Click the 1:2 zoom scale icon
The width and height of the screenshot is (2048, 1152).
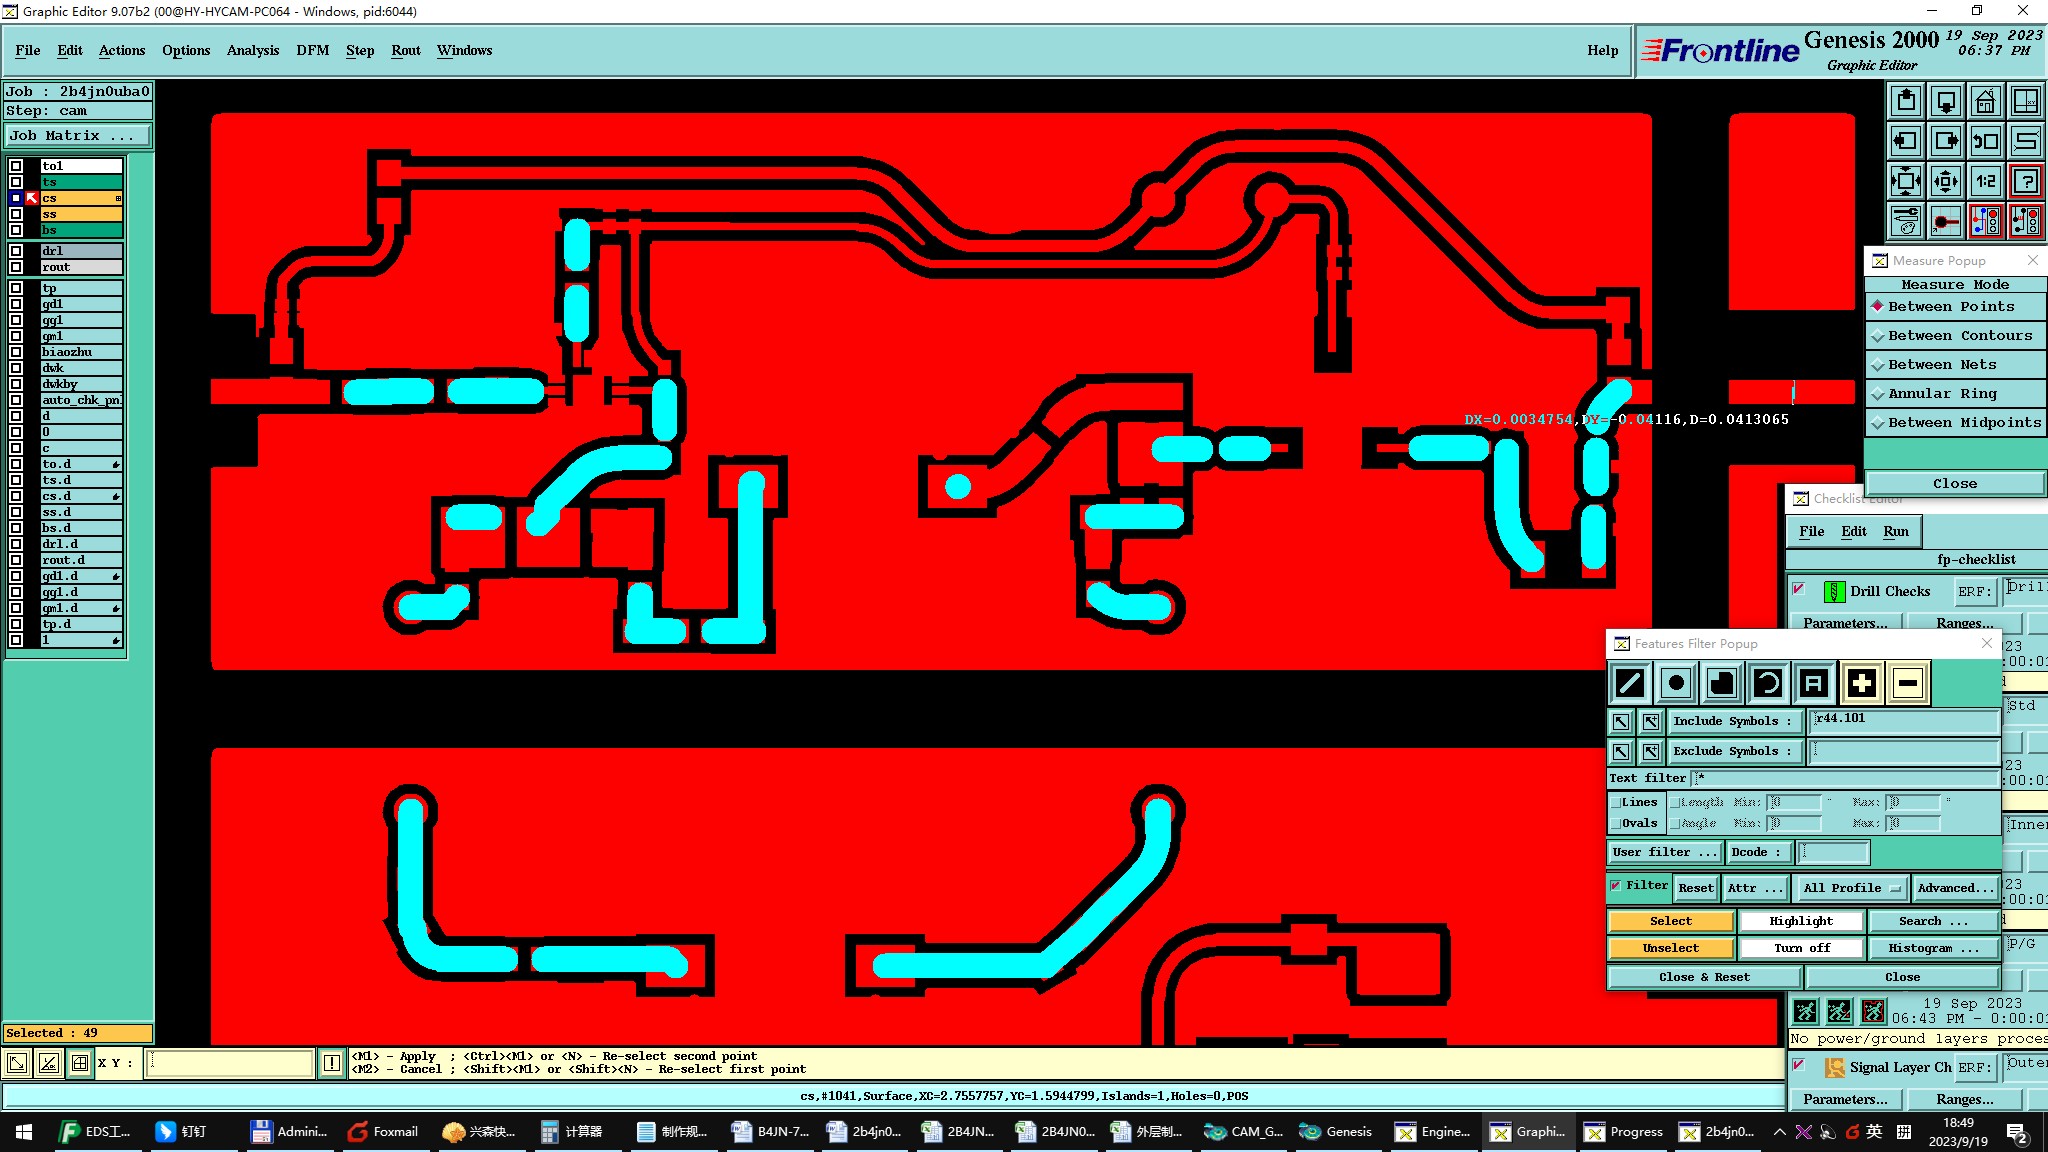1985,181
